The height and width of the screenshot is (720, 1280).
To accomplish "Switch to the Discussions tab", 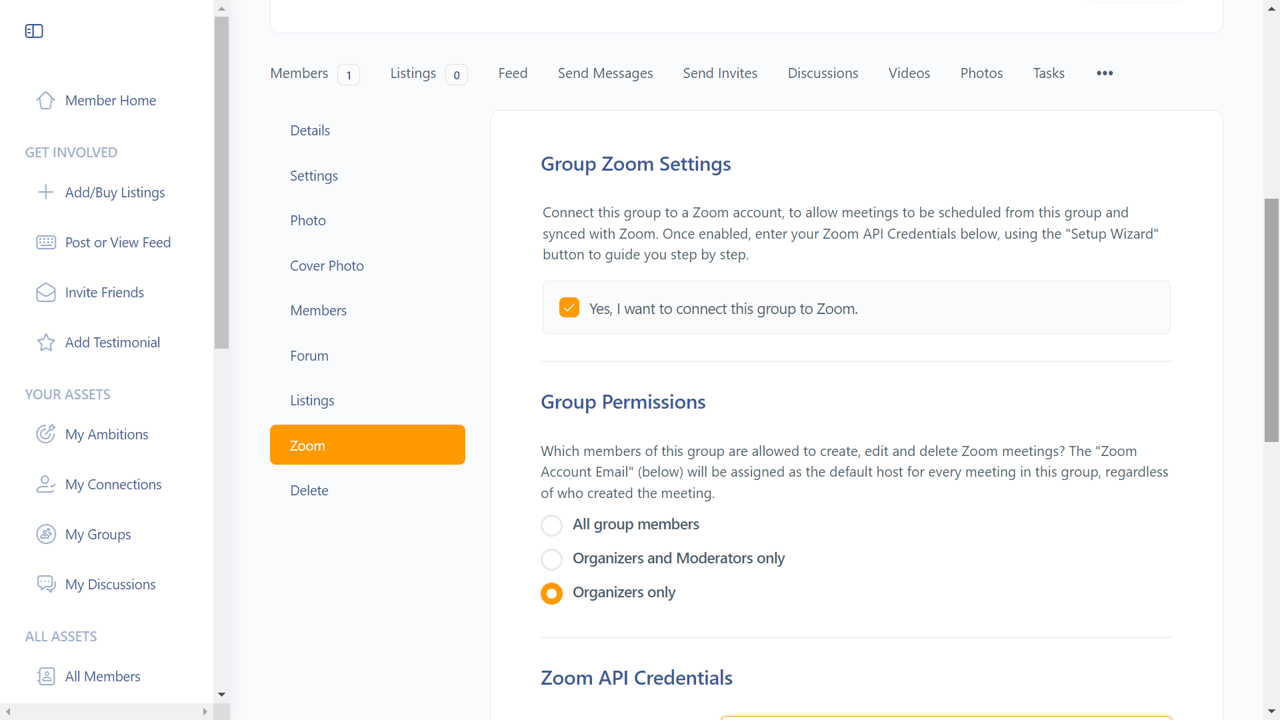I will click(823, 73).
